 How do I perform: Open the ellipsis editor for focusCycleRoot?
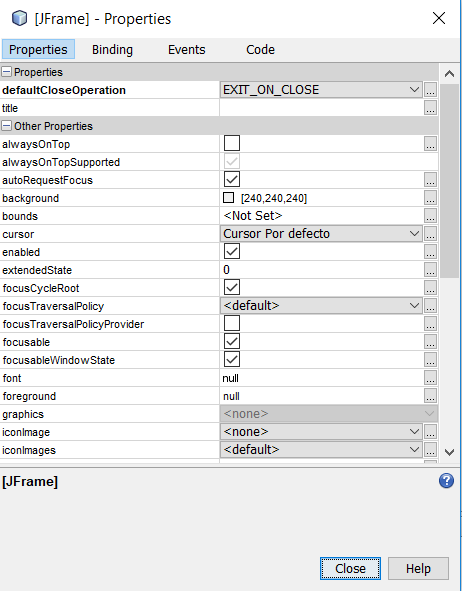(430, 288)
